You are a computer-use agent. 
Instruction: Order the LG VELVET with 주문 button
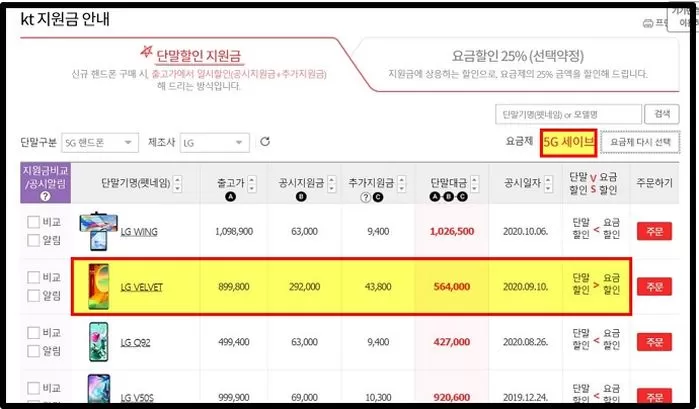[654, 287]
